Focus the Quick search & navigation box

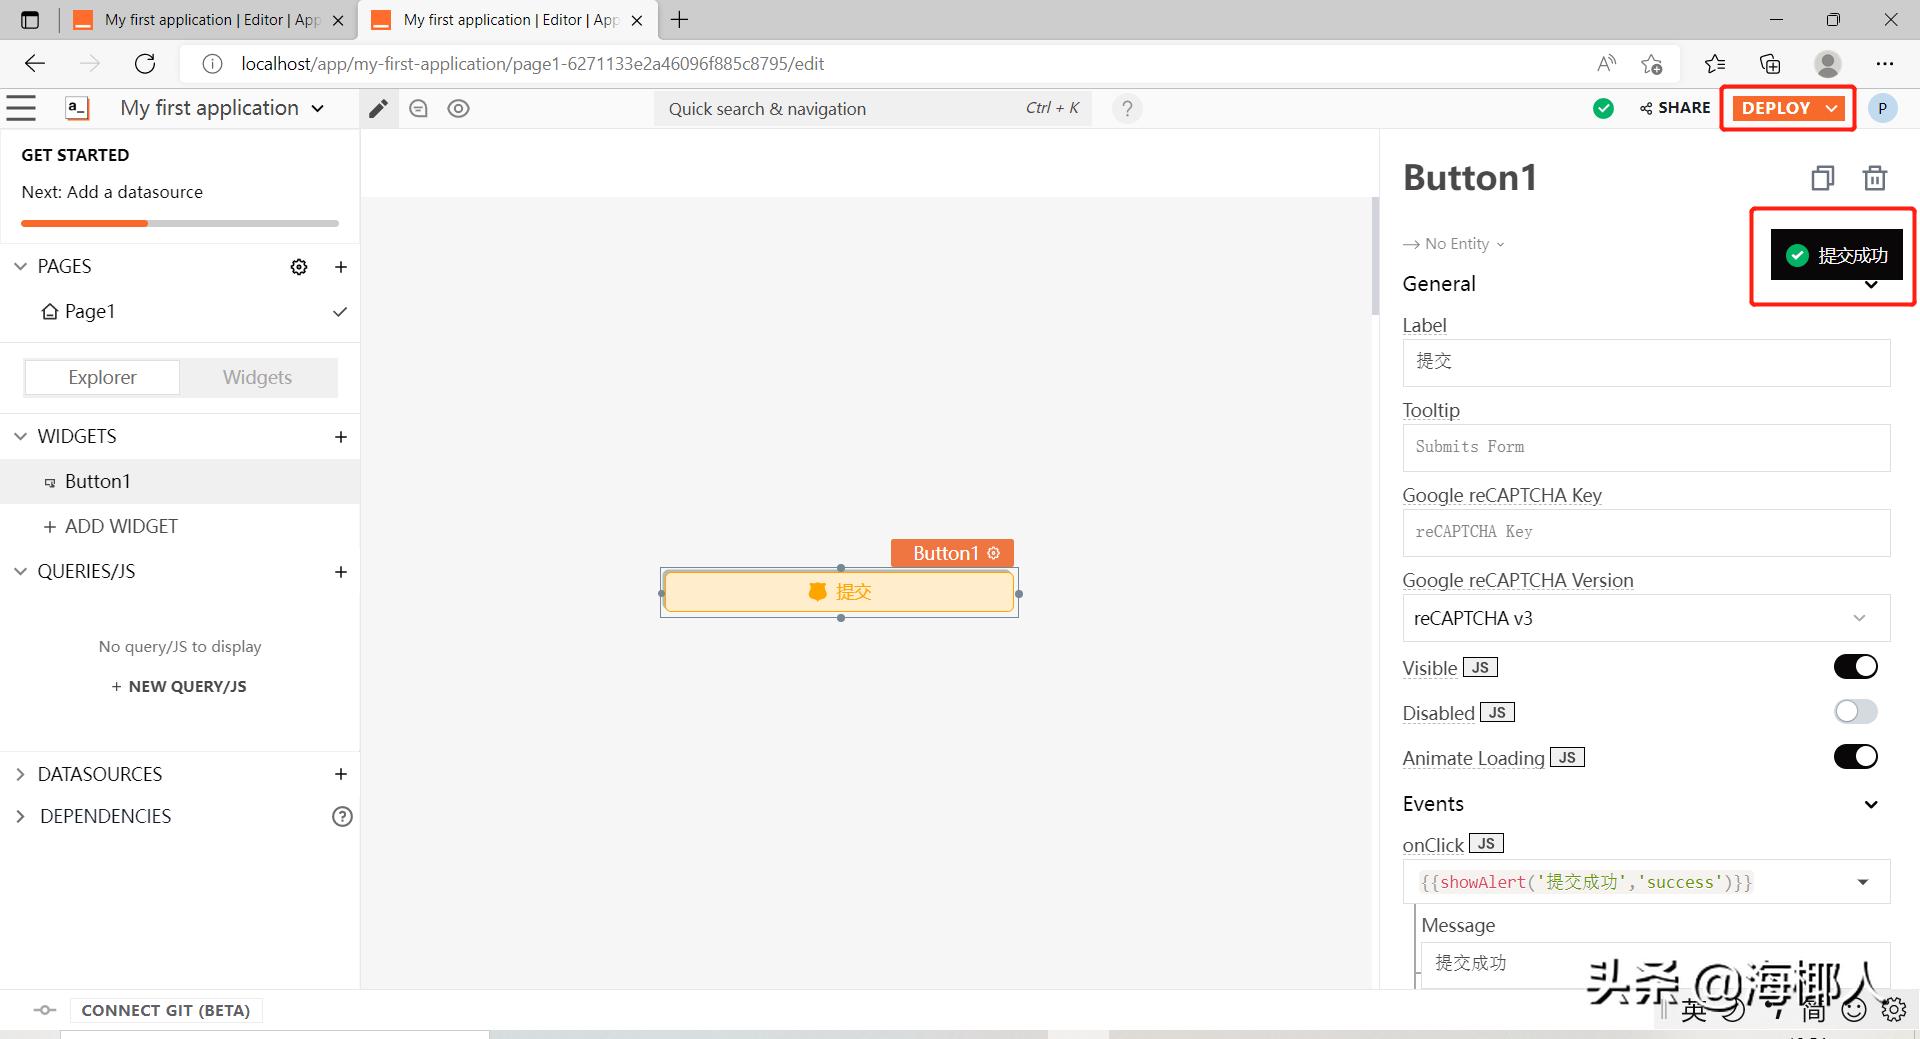(x=873, y=109)
